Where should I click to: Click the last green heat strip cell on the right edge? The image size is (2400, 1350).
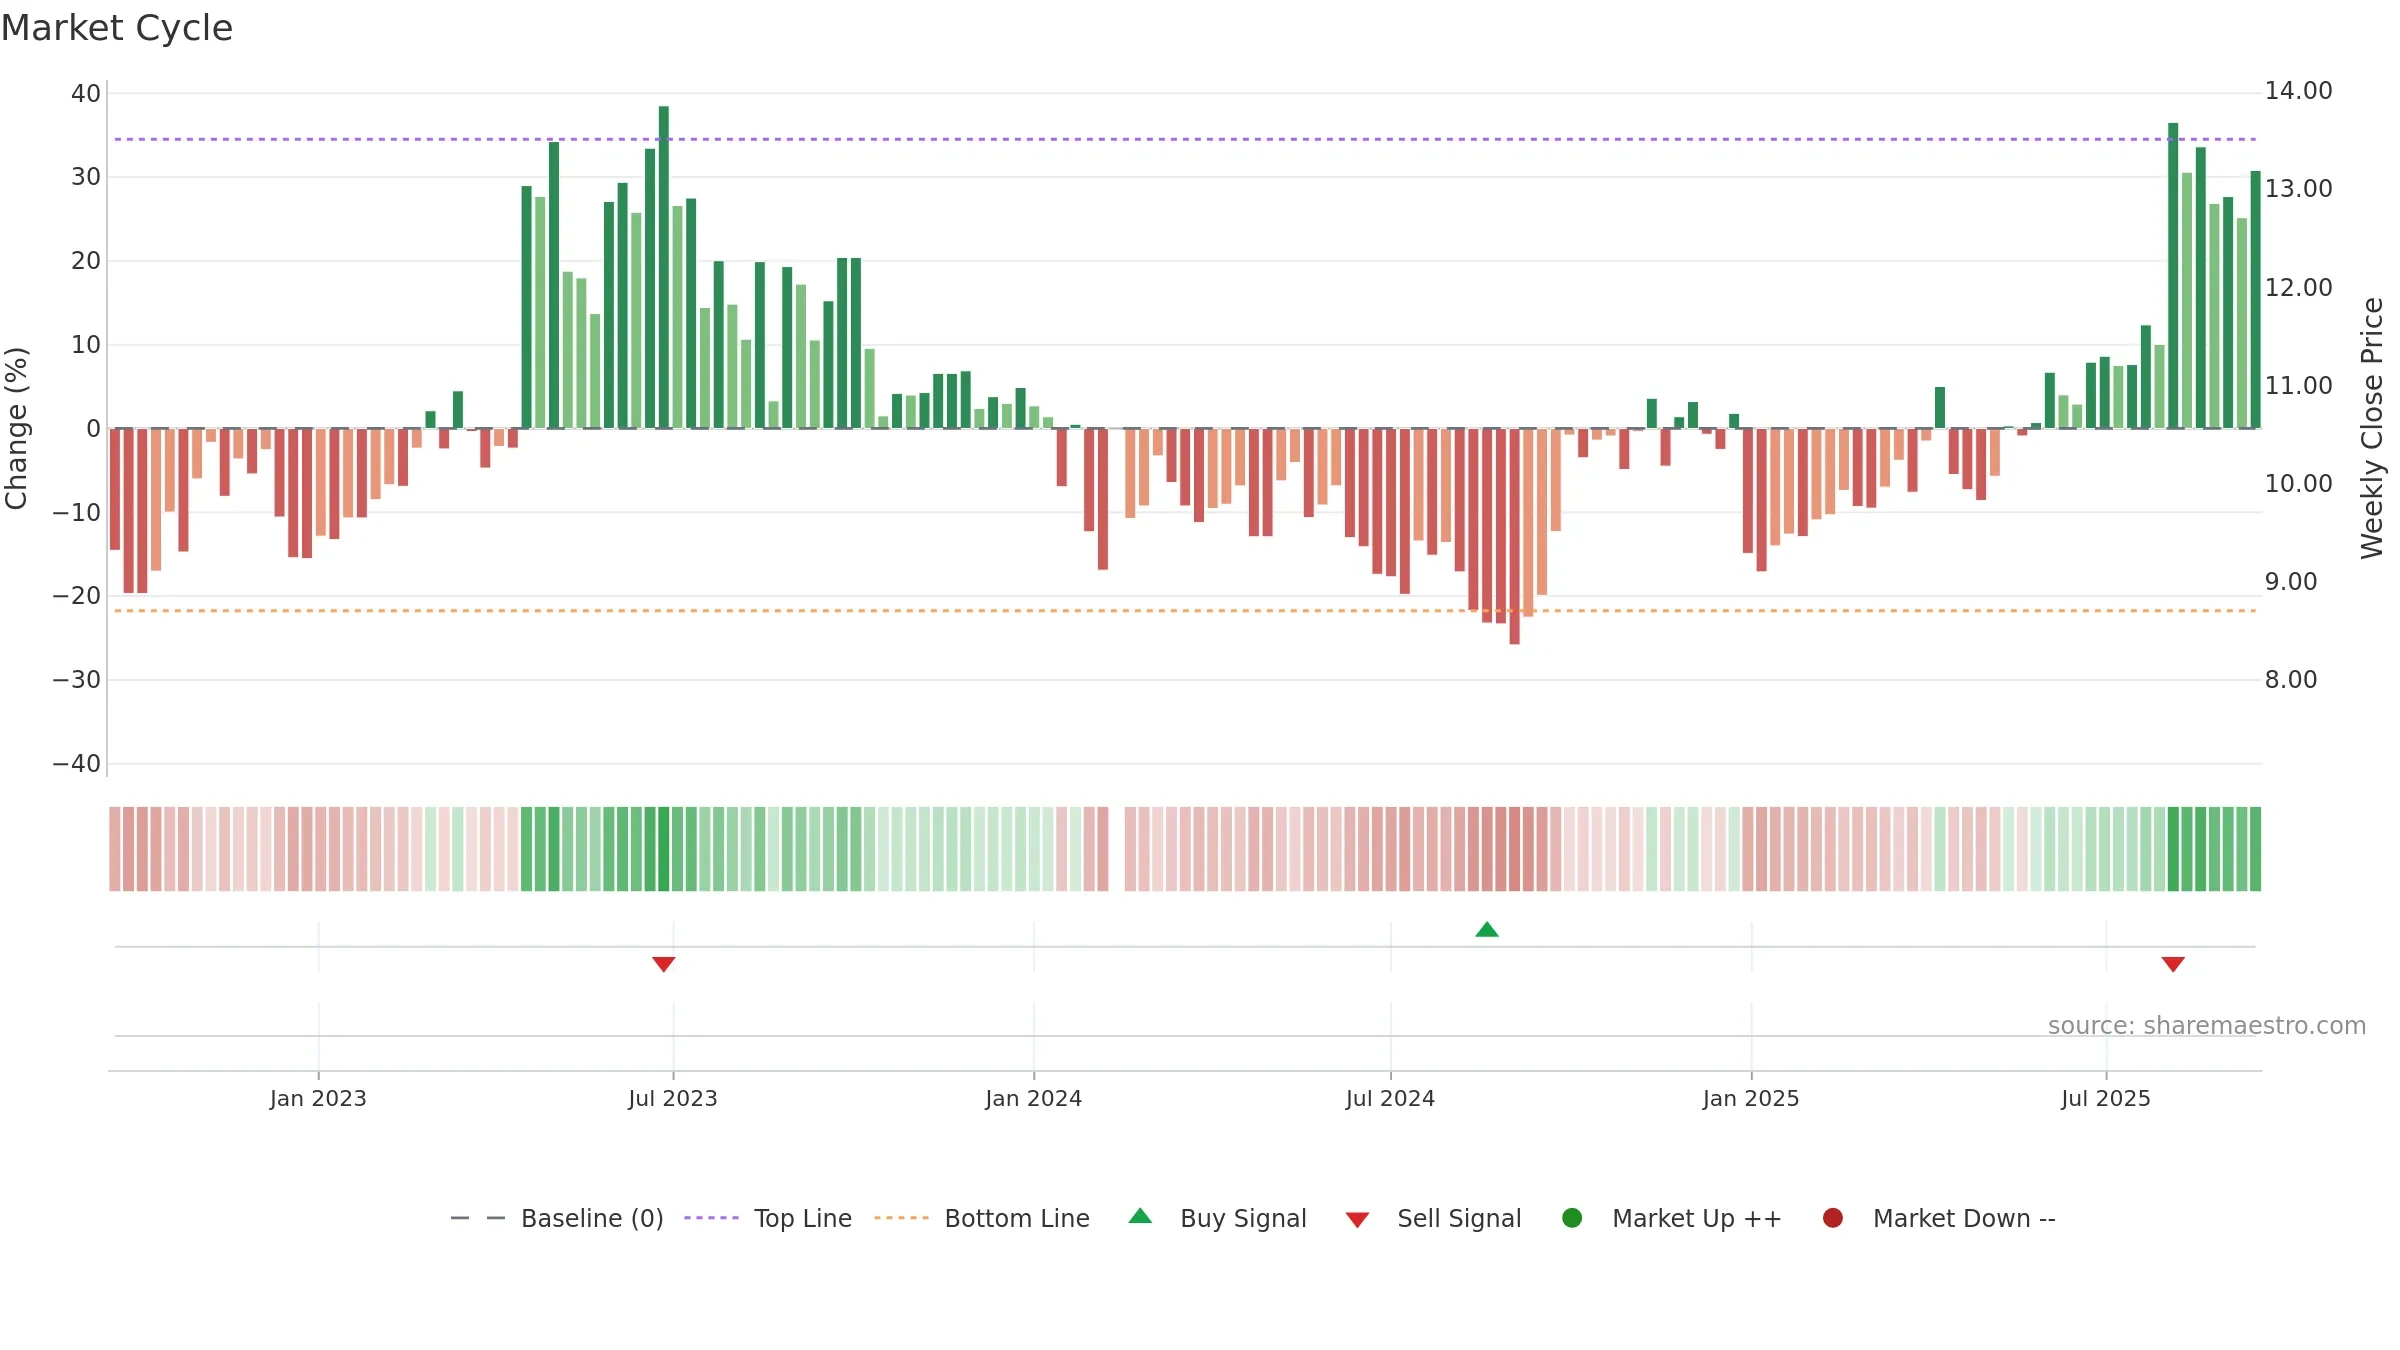(2255, 849)
